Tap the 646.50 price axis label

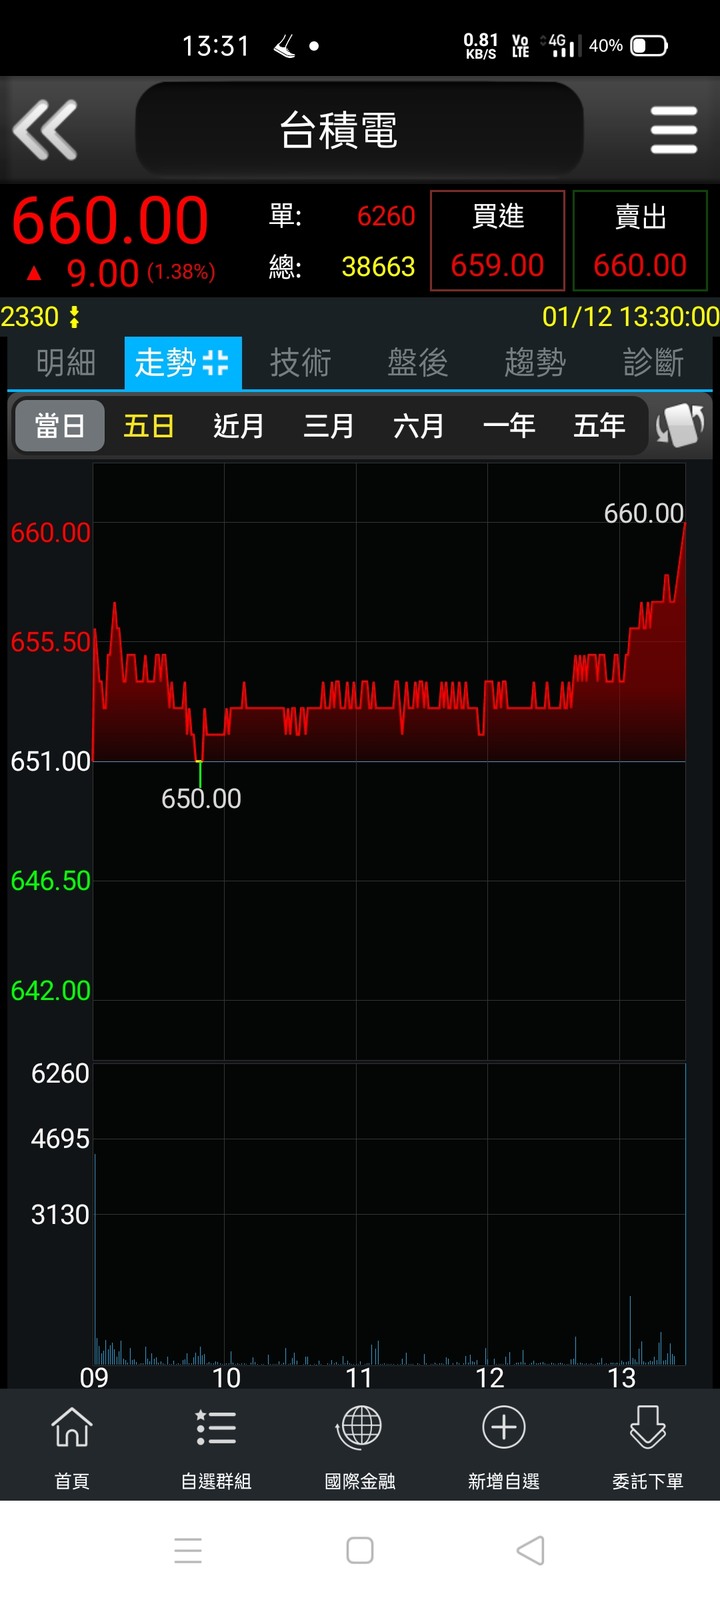pos(50,881)
